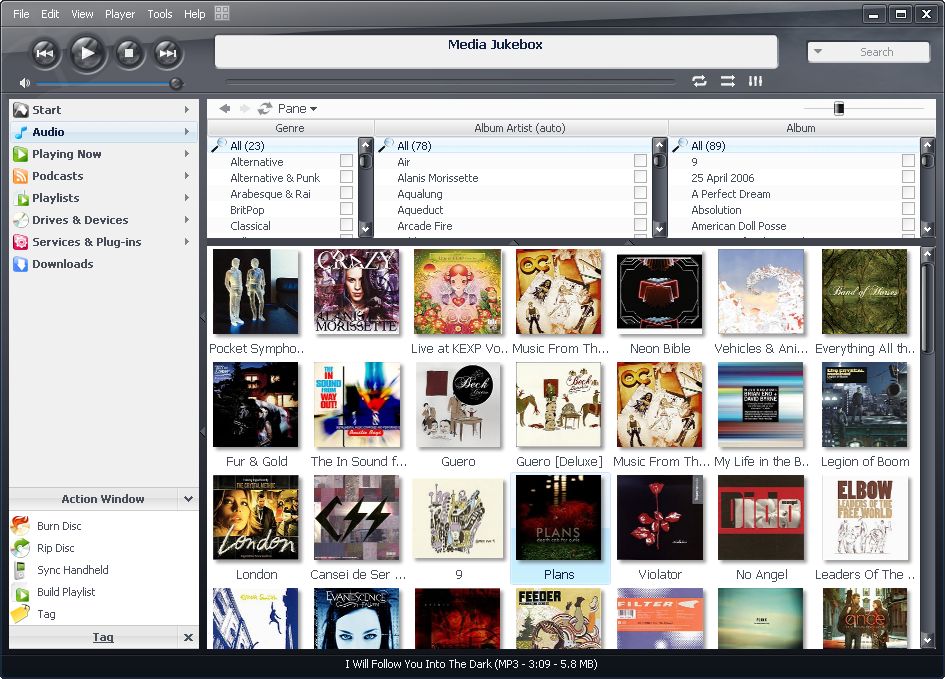The height and width of the screenshot is (679, 945).
Task: Select the Violator album thumbnail
Action: pyautogui.click(x=660, y=518)
